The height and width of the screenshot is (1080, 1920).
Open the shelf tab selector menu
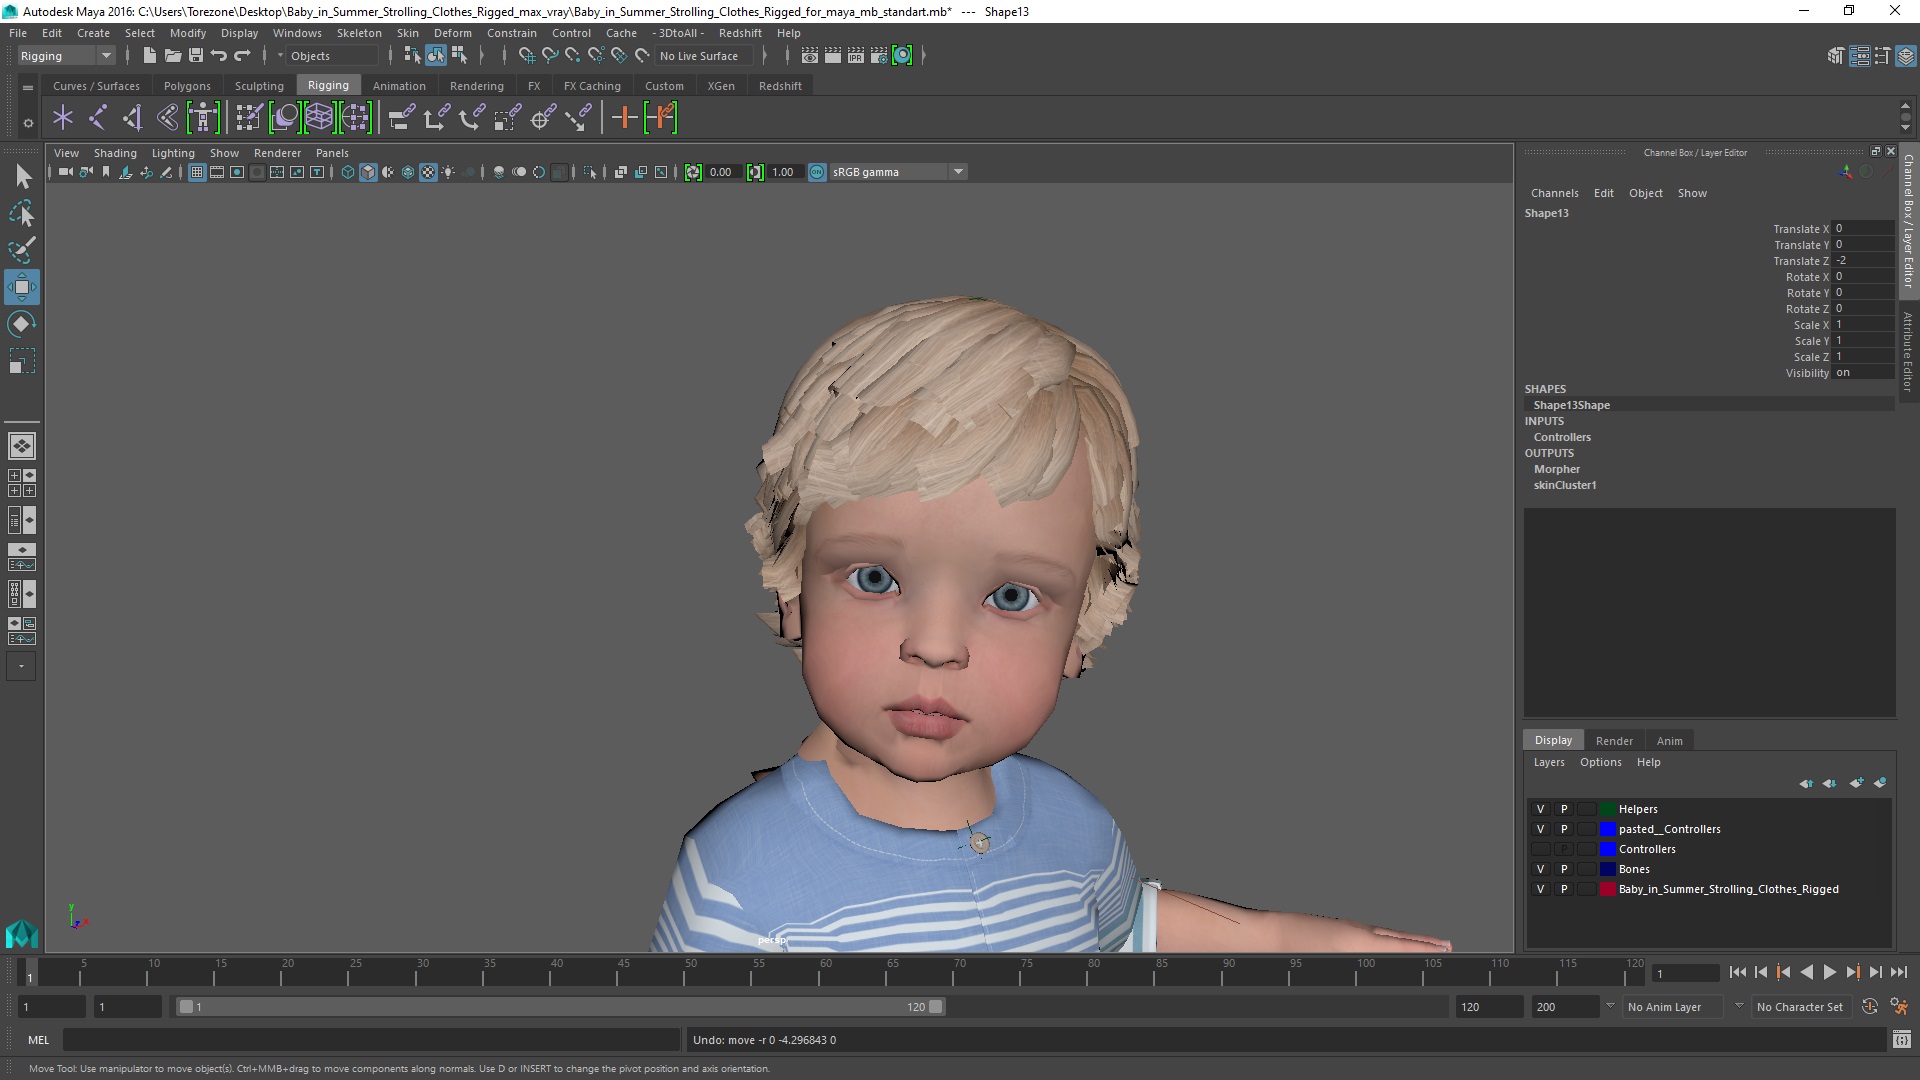point(28,87)
